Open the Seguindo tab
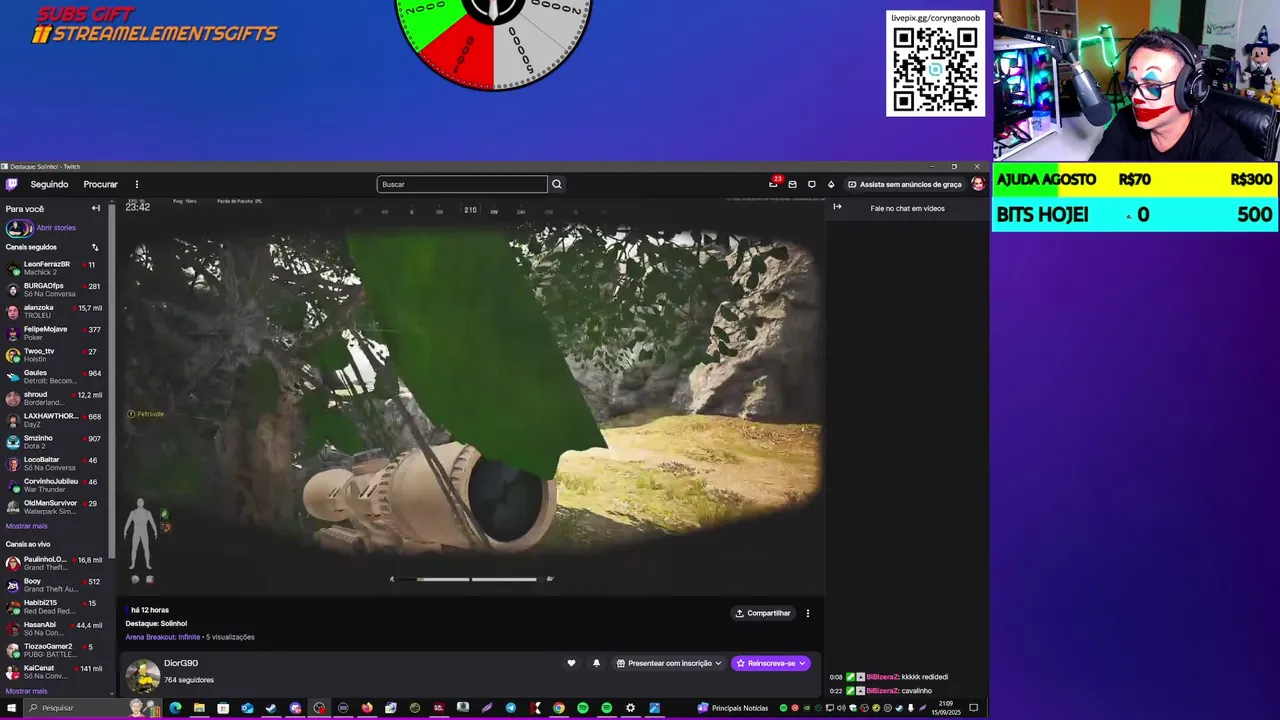This screenshot has width=1280, height=720. [x=49, y=184]
